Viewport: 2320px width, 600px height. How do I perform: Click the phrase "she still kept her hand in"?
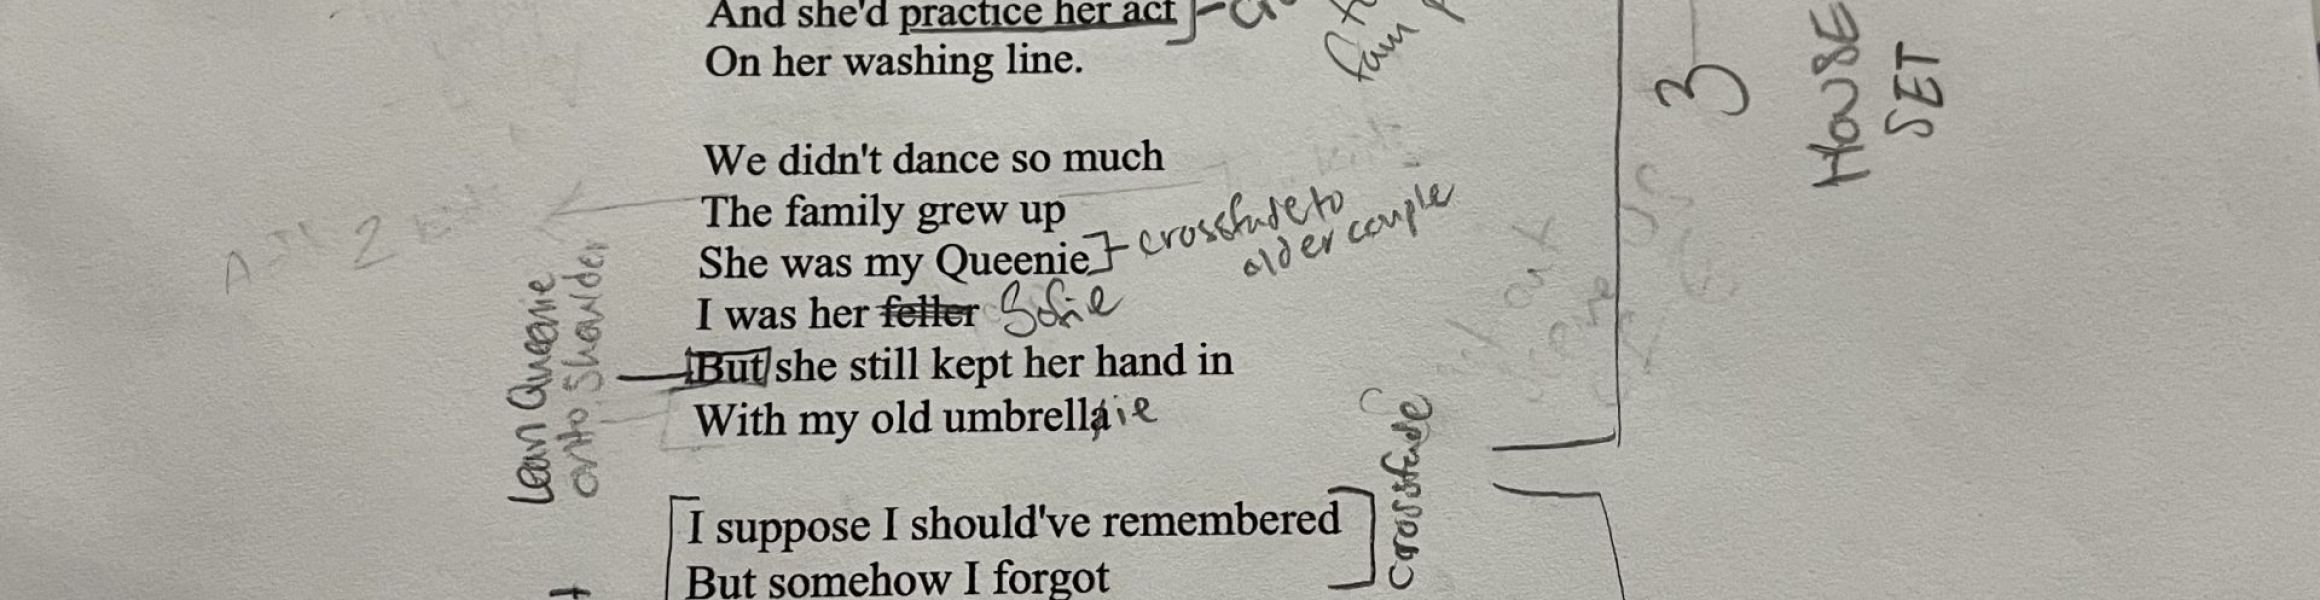click(1004, 365)
